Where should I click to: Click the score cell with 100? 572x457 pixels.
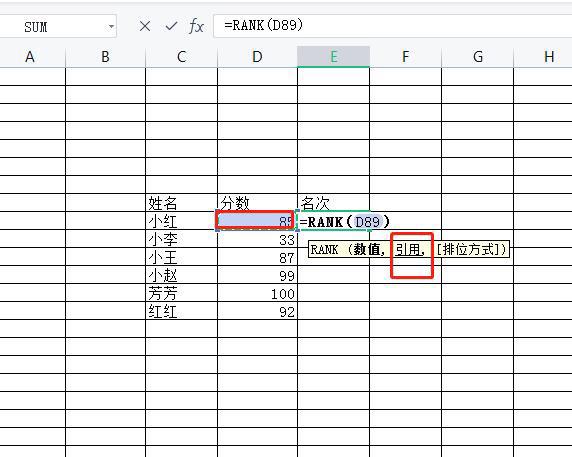point(257,293)
